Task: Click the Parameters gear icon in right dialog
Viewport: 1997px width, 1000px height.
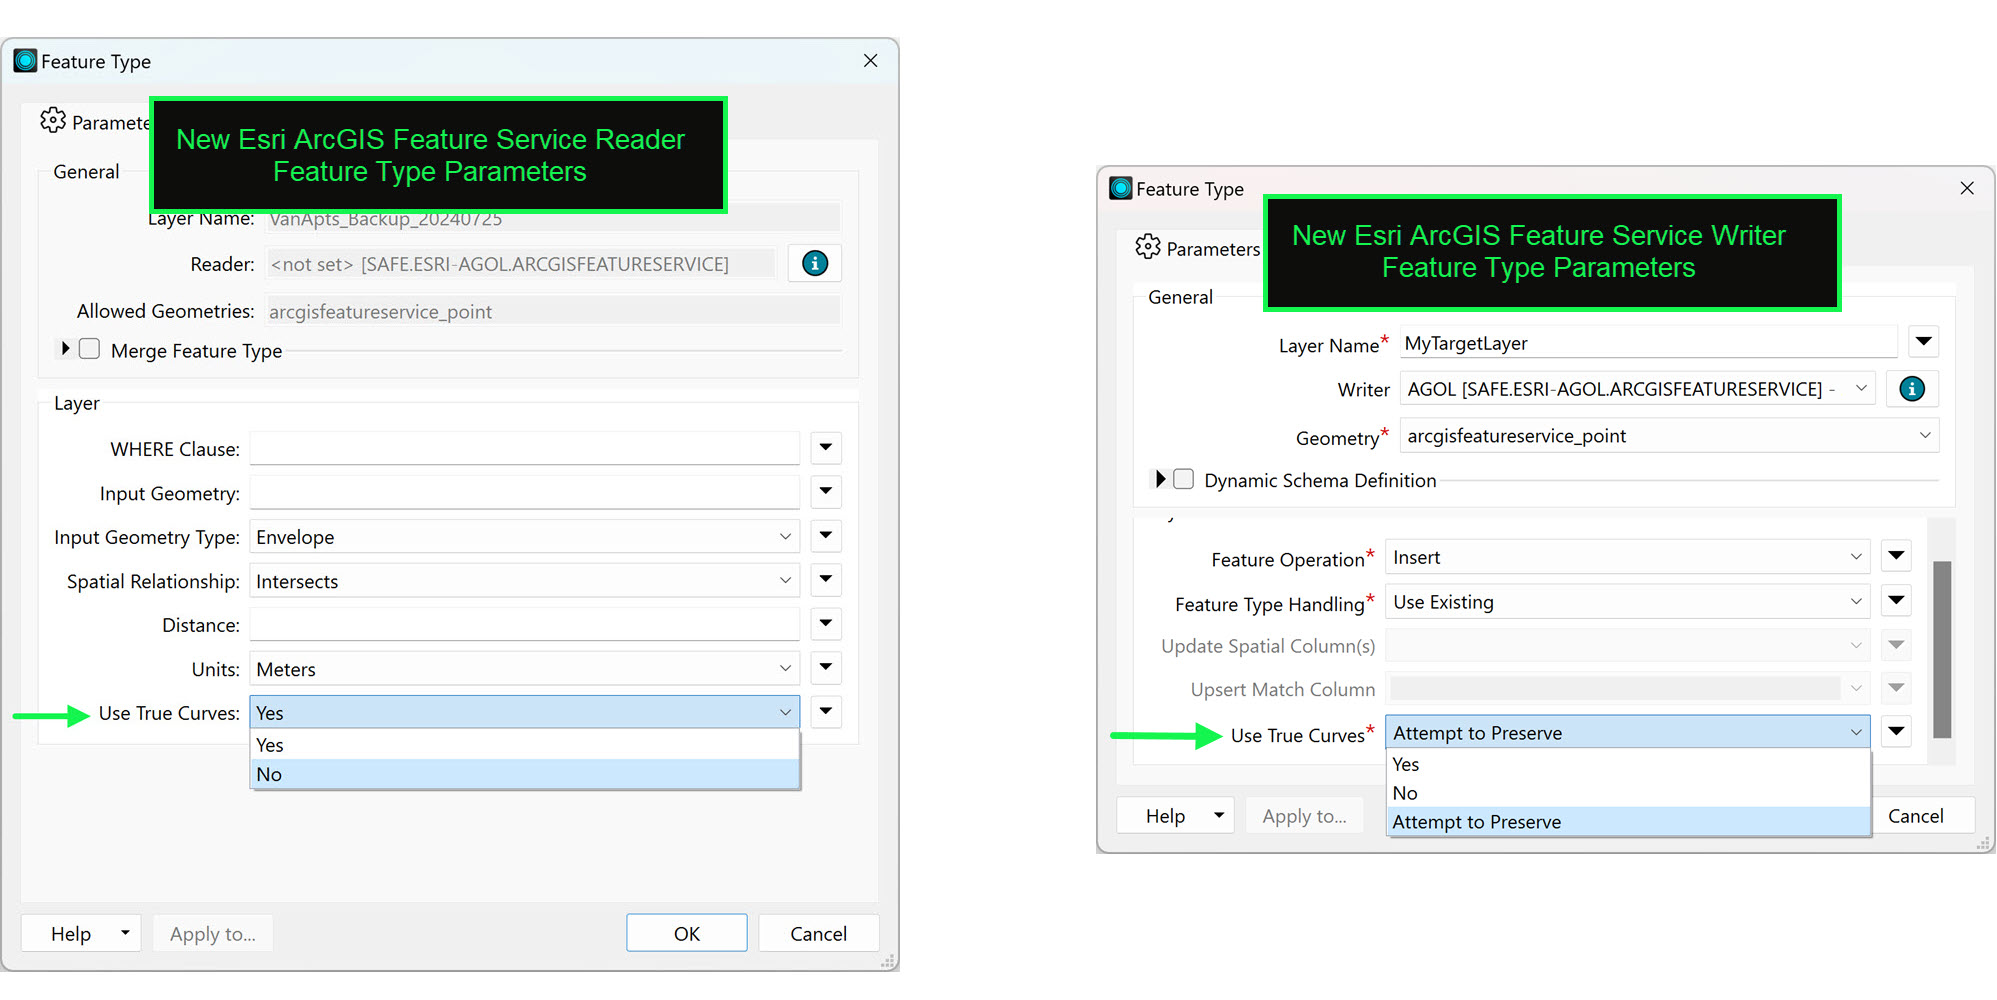Action: click(1148, 247)
